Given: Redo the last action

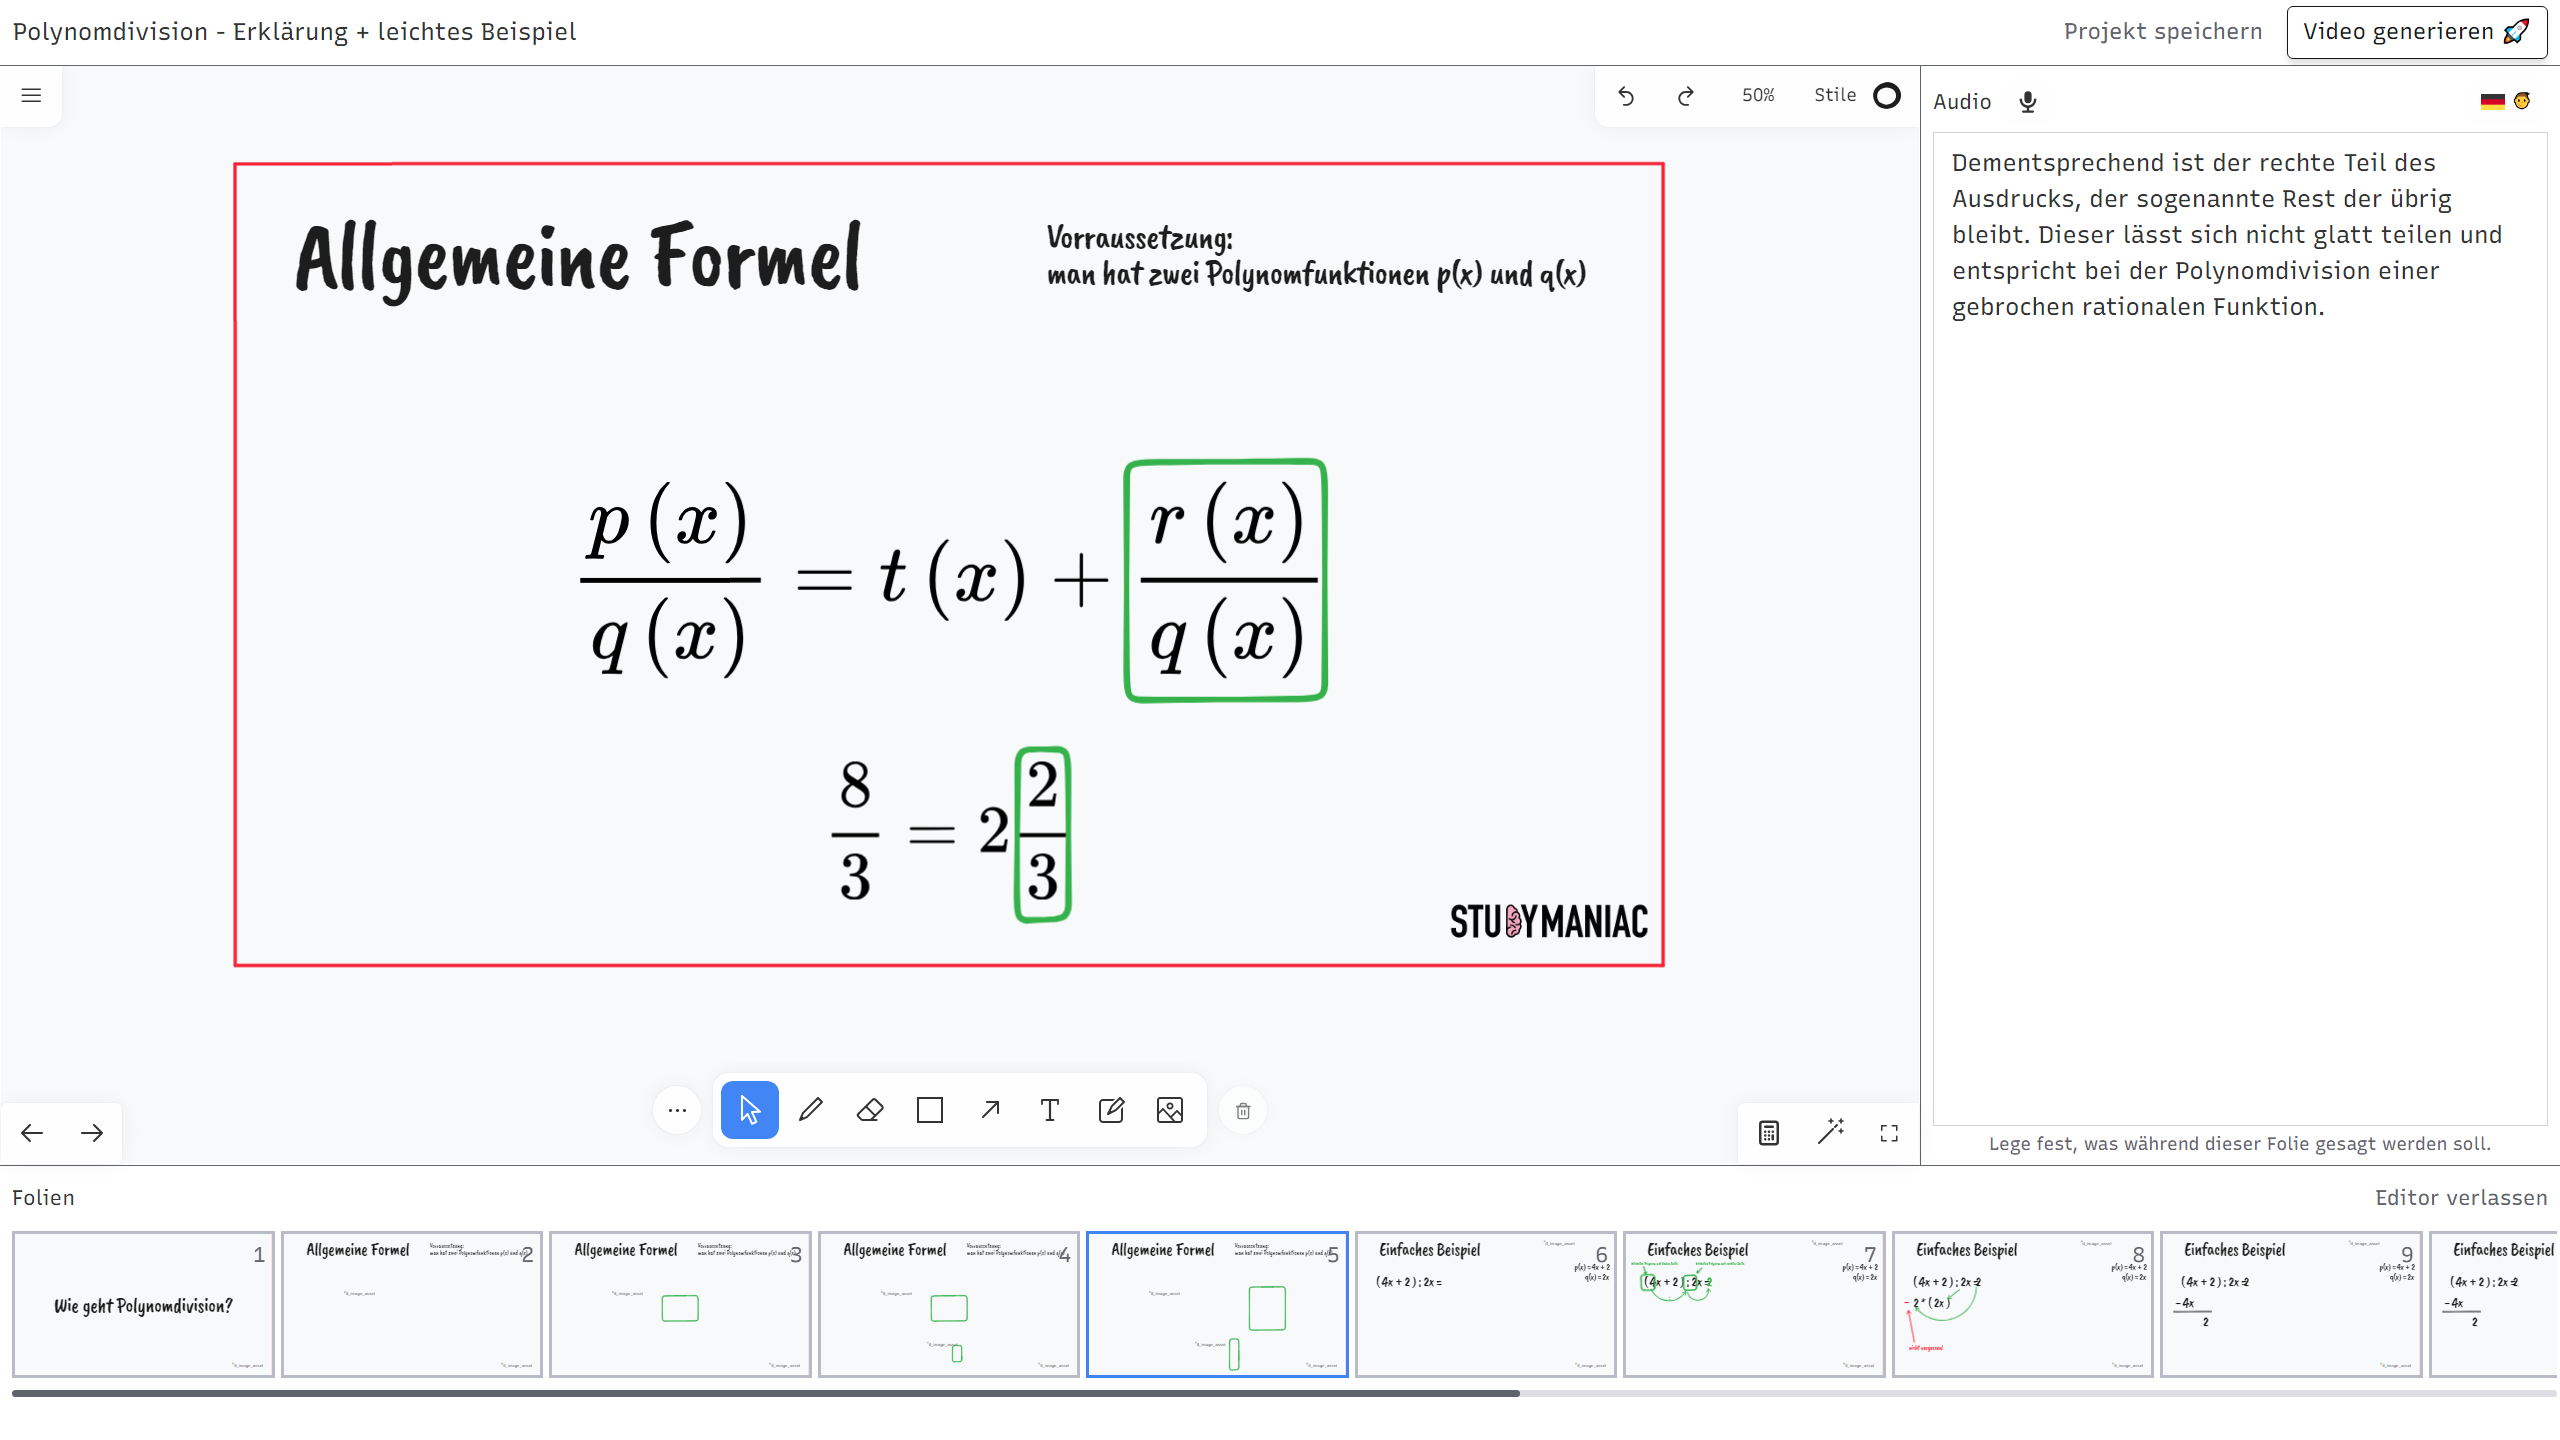Looking at the screenshot, I should tap(1686, 96).
